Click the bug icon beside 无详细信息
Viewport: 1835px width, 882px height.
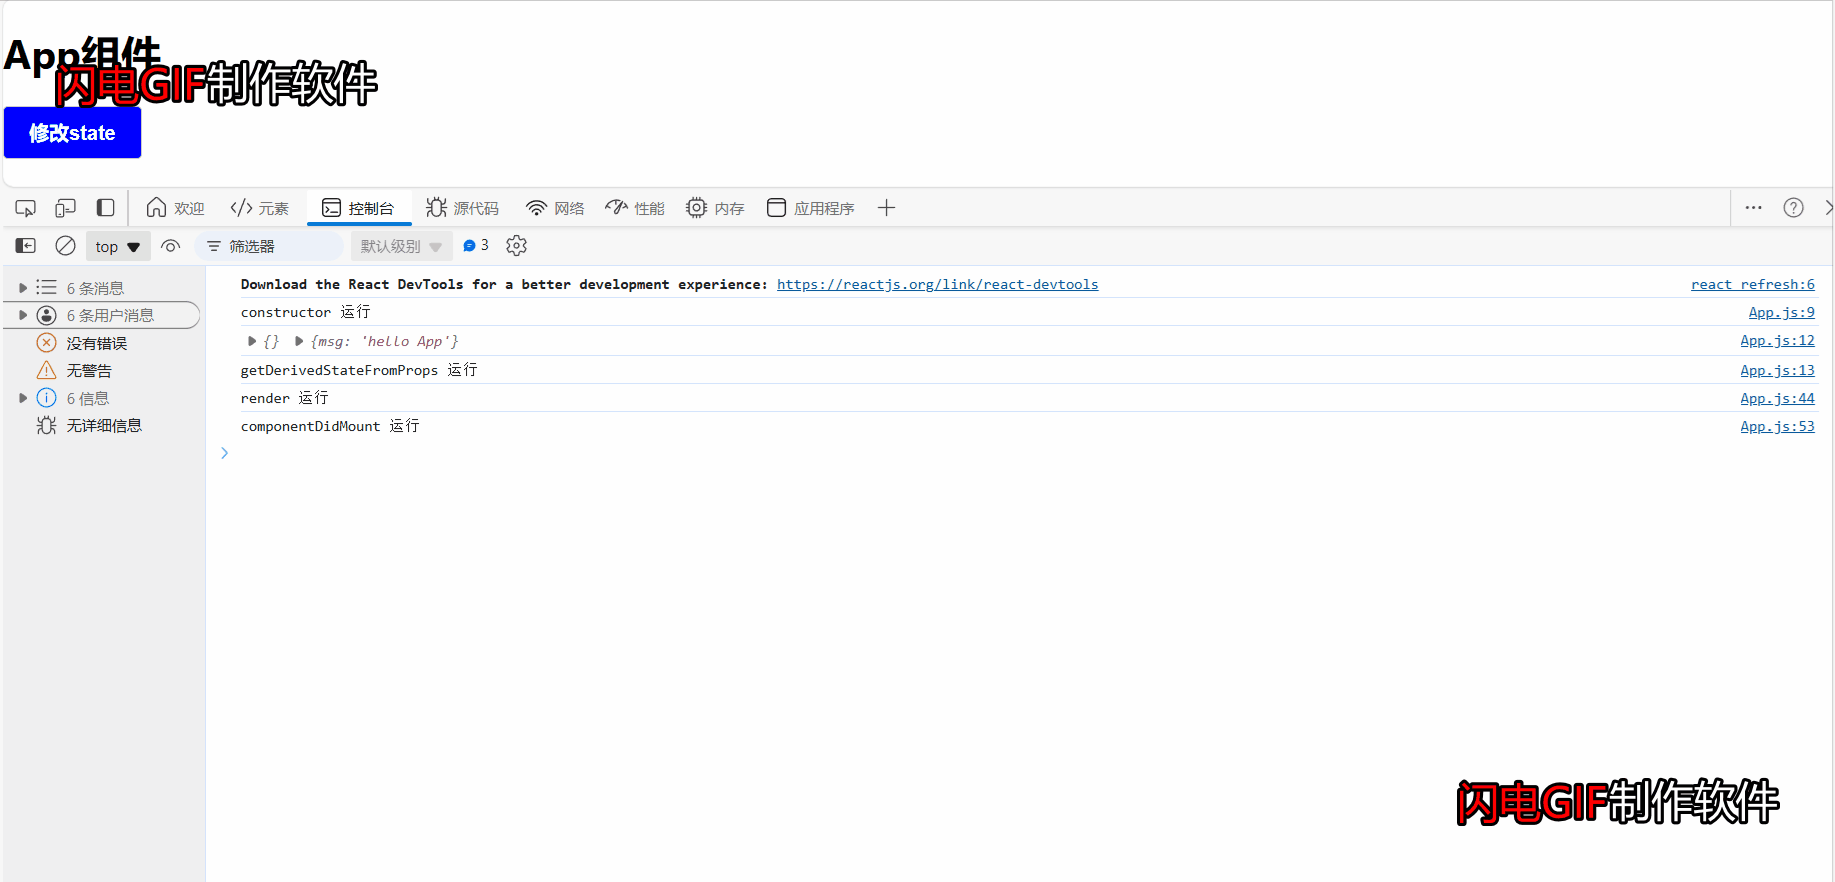46,425
